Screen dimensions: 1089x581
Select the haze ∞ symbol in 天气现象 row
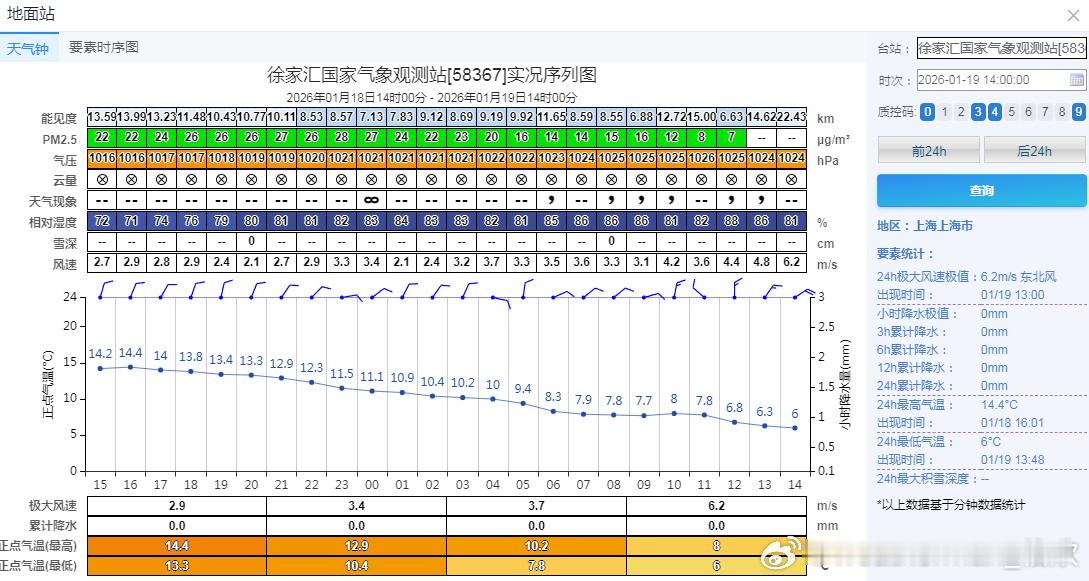(372, 200)
